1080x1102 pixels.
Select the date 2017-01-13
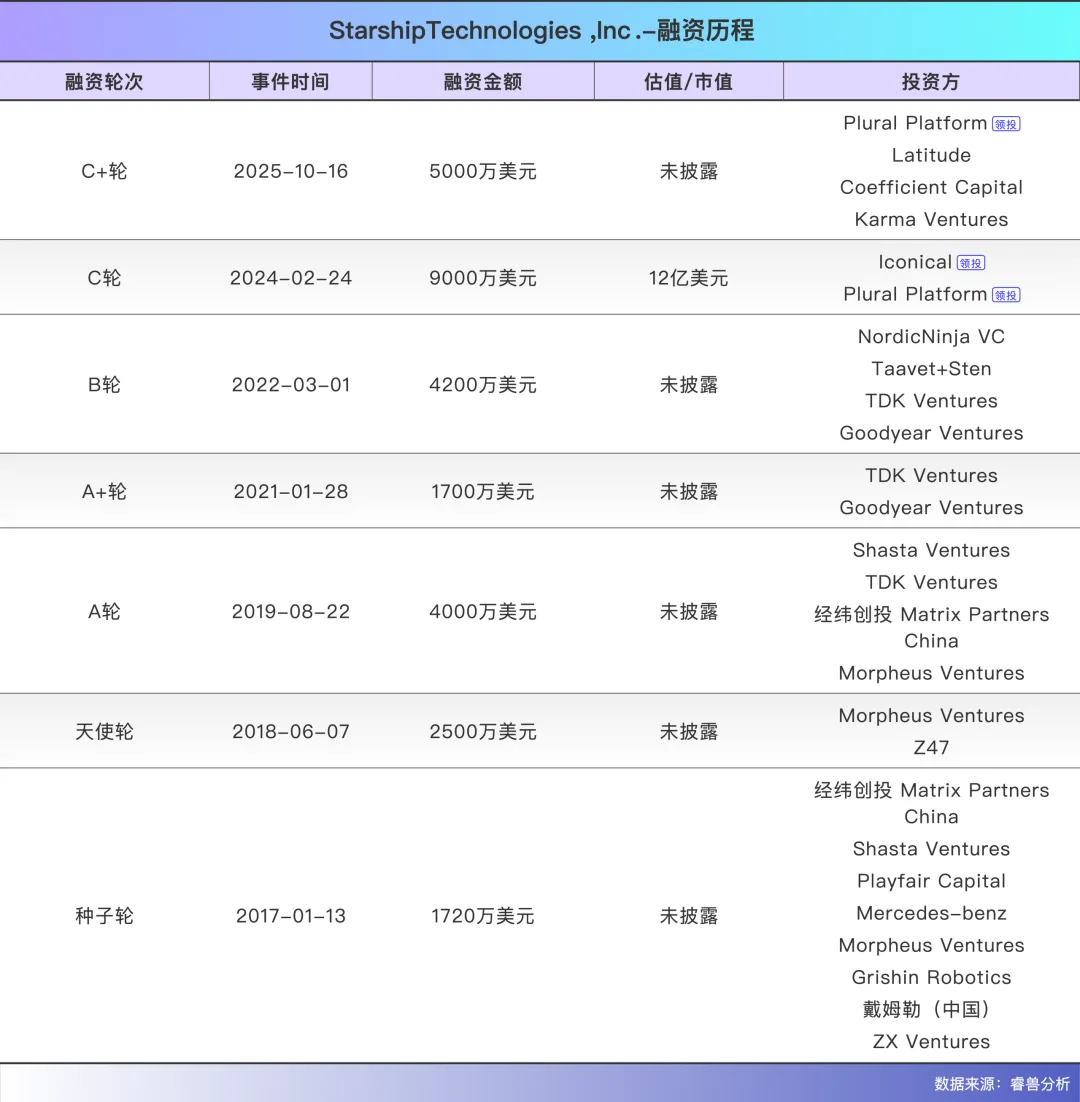[290, 916]
